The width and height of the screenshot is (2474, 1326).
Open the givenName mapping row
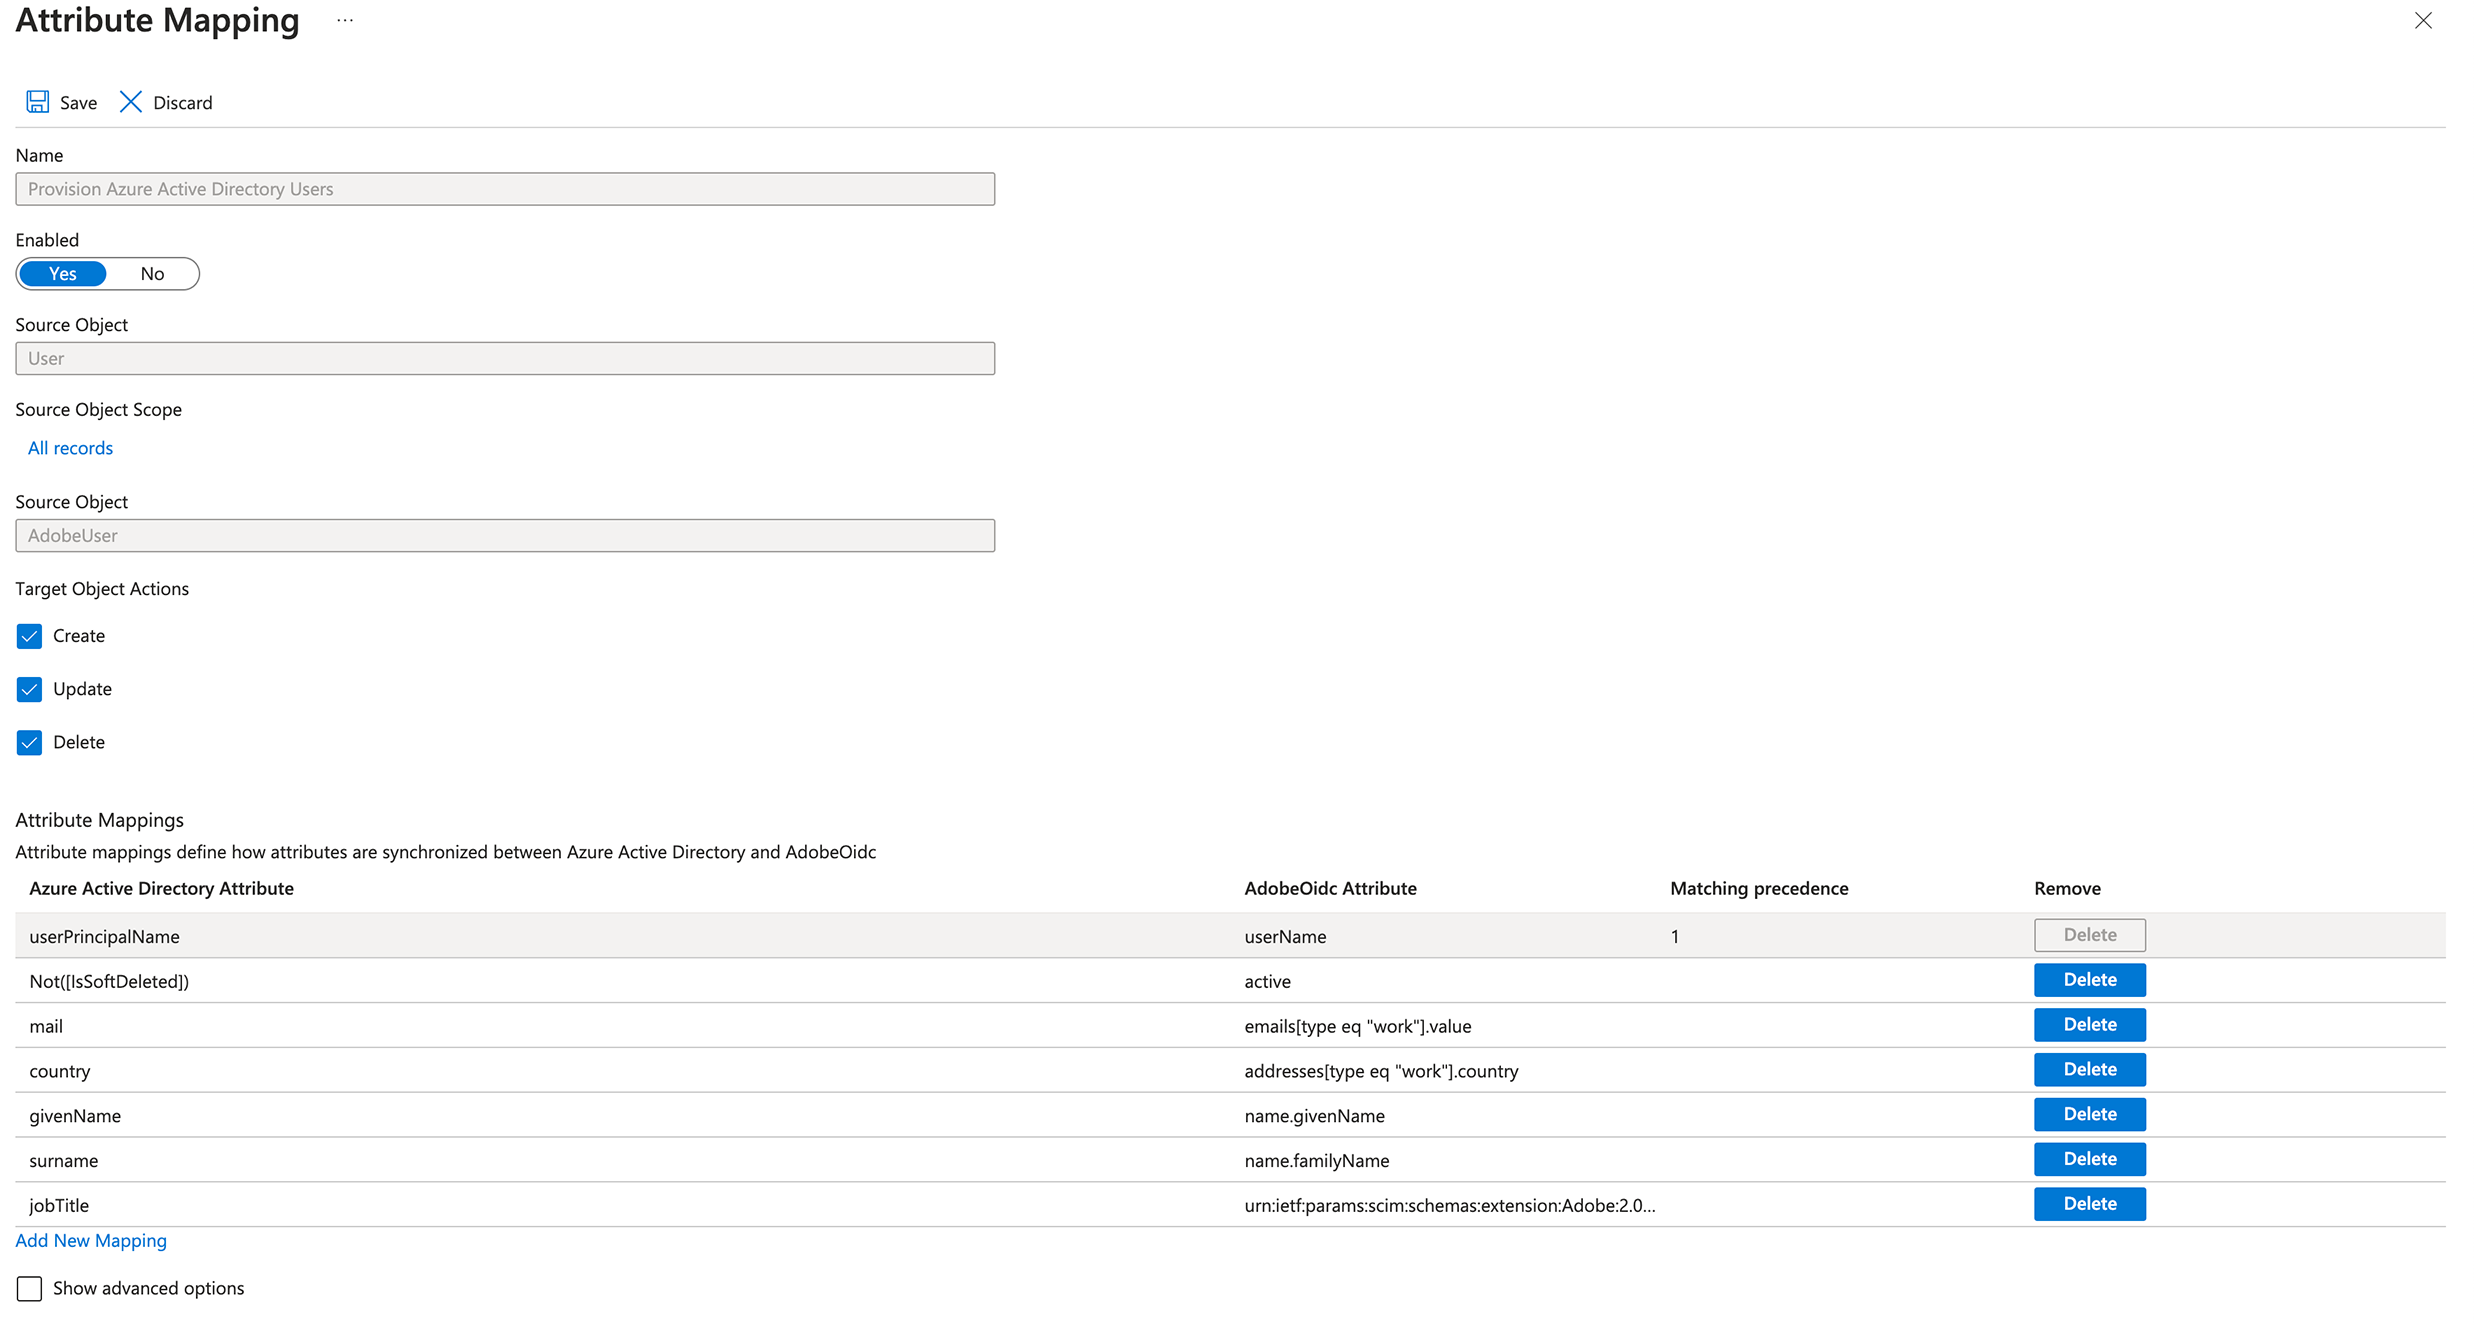click(x=75, y=1115)
